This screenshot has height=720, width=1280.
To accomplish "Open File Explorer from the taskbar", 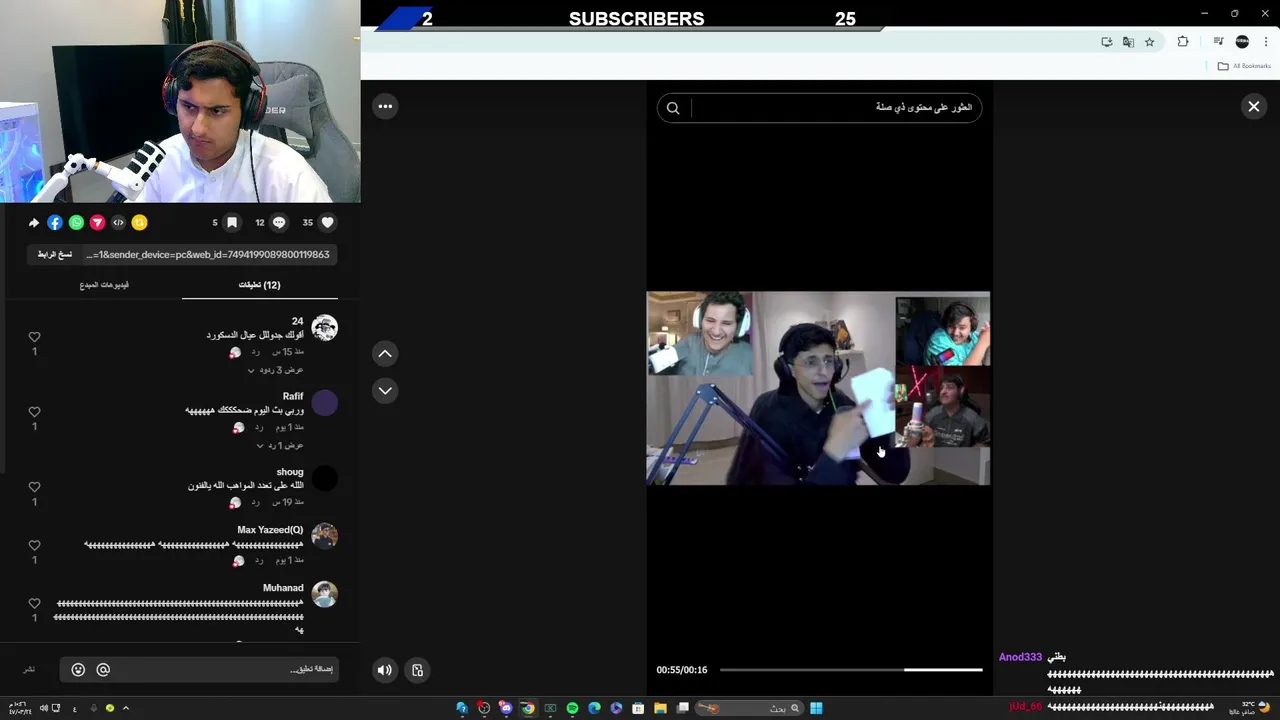I will click(660, 708).
